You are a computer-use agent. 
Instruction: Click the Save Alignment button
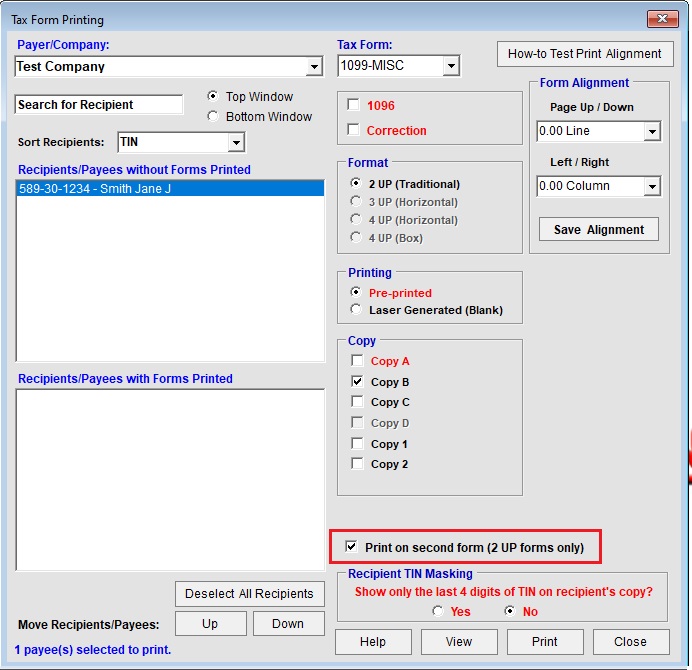point(598,229)
